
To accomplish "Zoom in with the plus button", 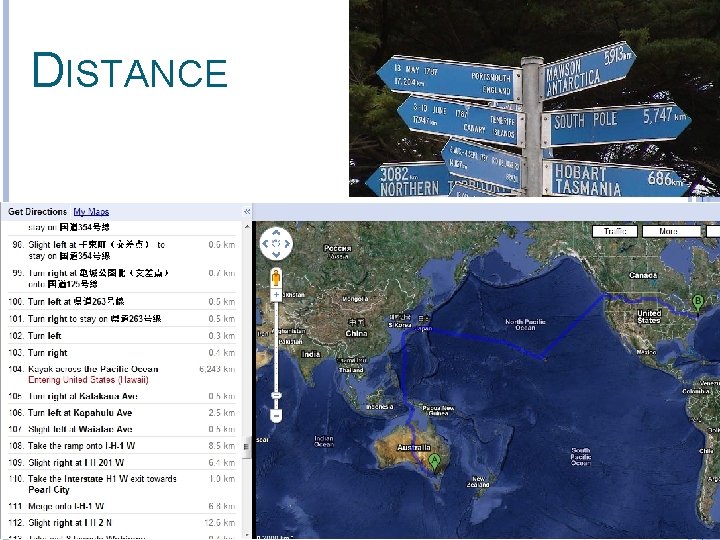I will point(276,295).
